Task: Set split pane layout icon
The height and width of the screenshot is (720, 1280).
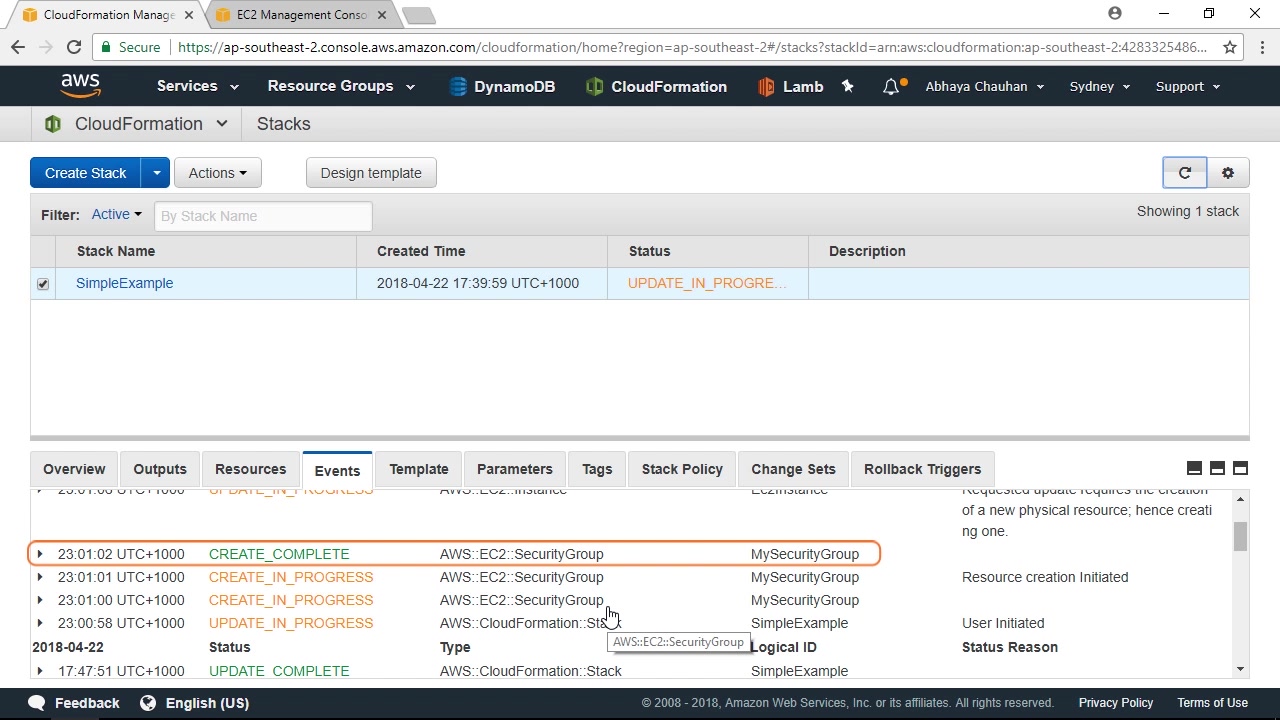Action: click(x=1217, y=469)
